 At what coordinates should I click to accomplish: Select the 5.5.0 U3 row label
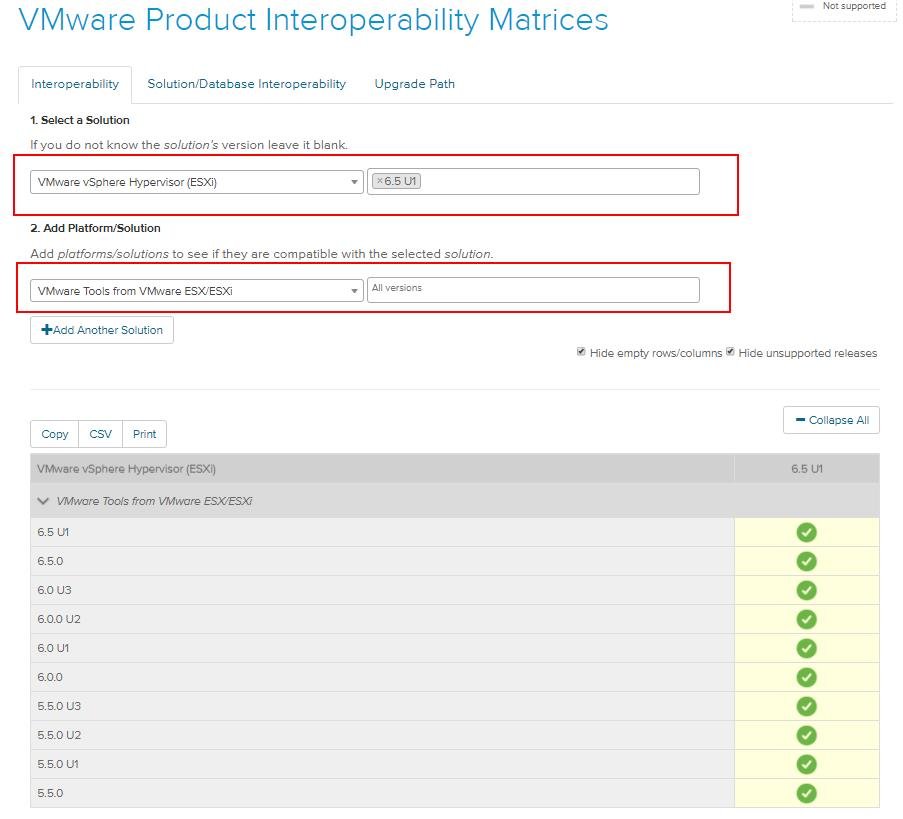pos(59,706)
